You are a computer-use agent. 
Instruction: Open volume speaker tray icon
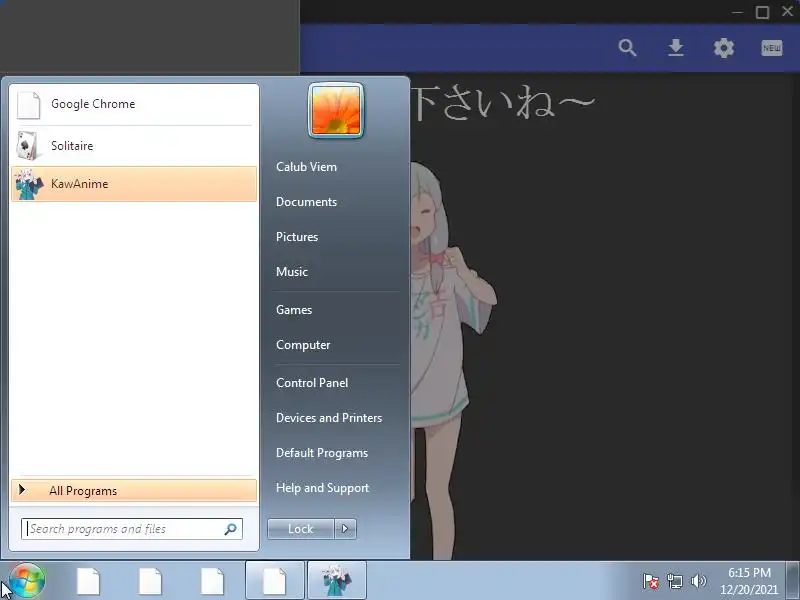[698, 581]
